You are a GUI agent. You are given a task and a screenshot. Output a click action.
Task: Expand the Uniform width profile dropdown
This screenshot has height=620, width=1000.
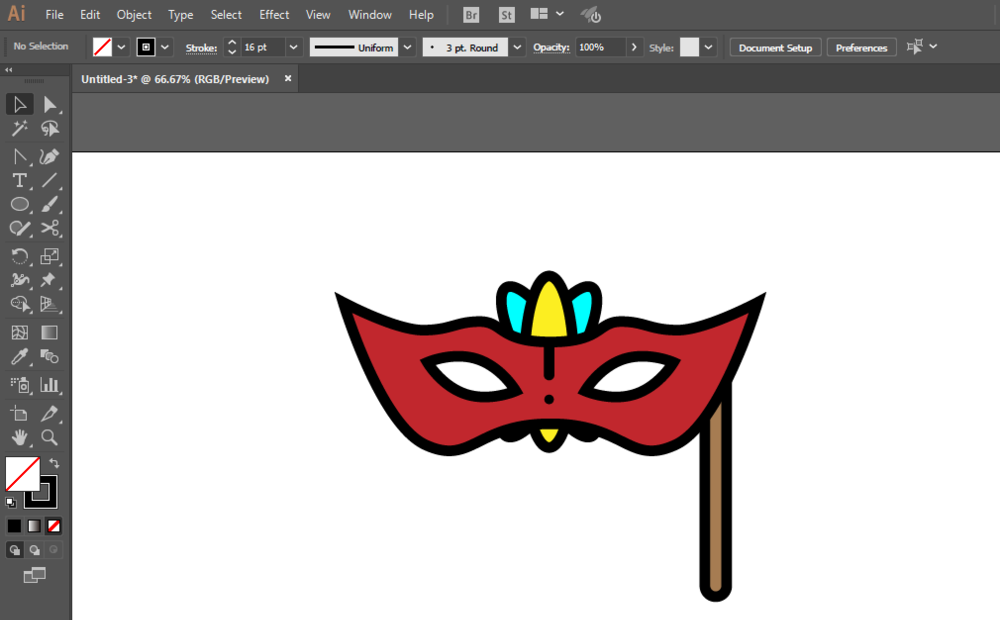(408, 47)
